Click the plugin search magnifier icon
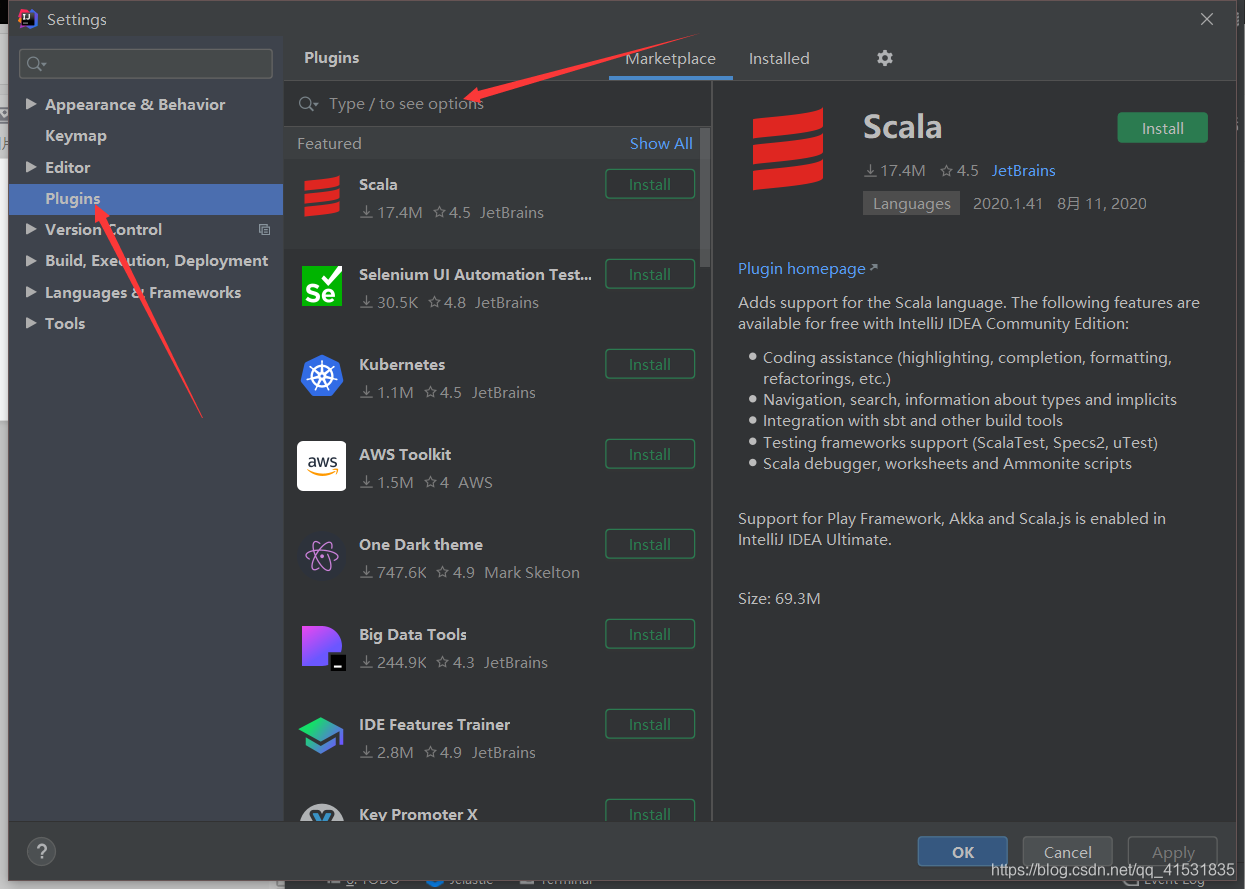 (x=308, y=104)
